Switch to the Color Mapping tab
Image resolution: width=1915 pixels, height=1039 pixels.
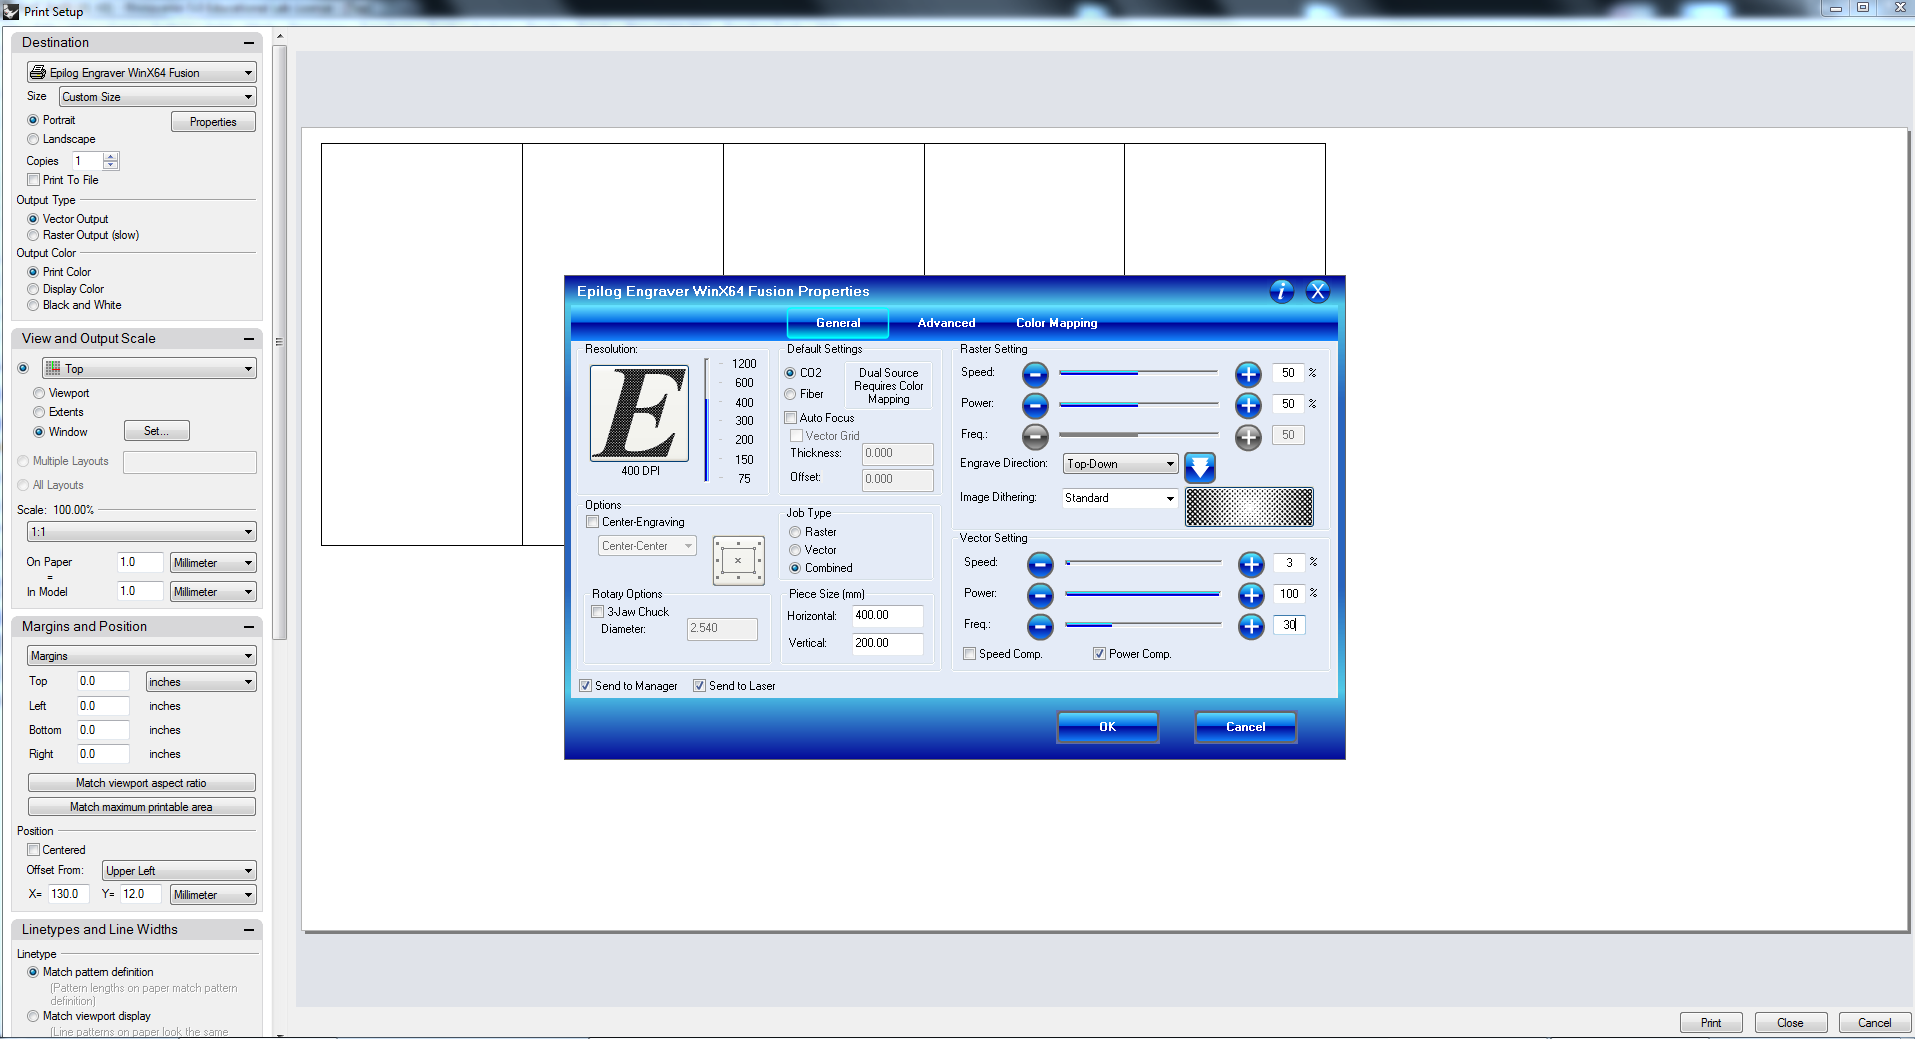point(1057,323)
